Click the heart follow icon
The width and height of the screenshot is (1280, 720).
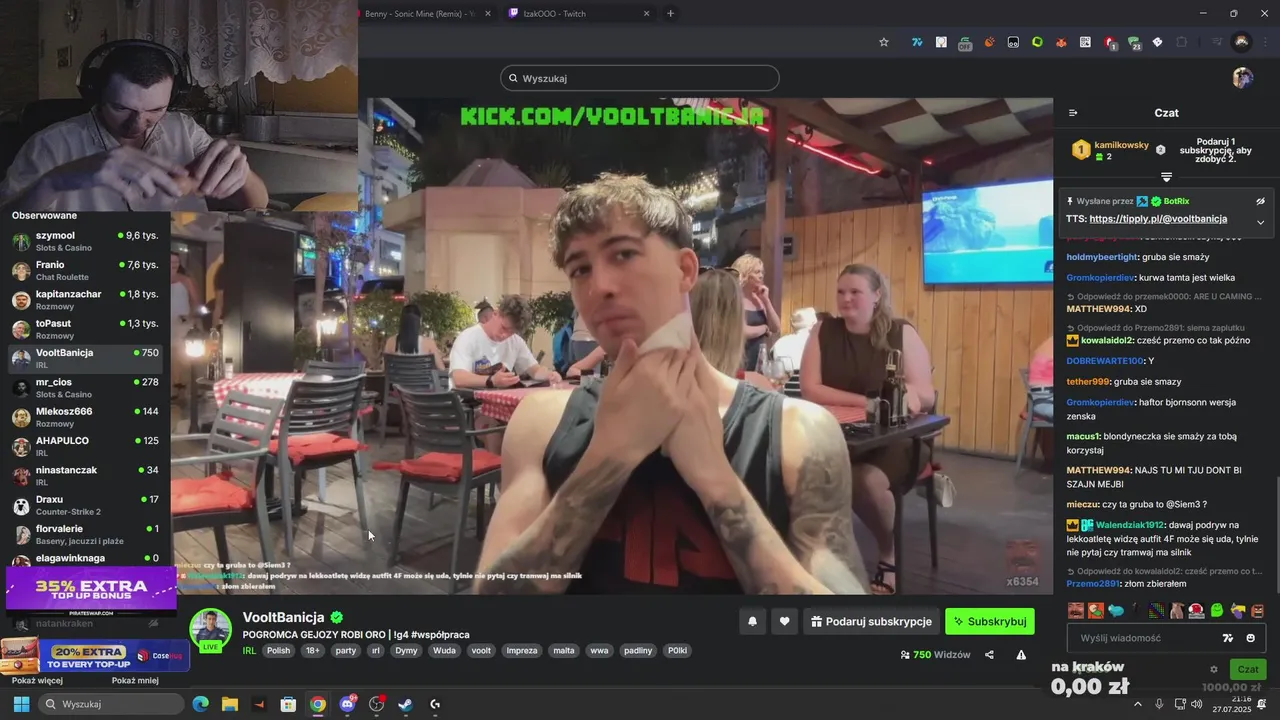click(784, 622)
